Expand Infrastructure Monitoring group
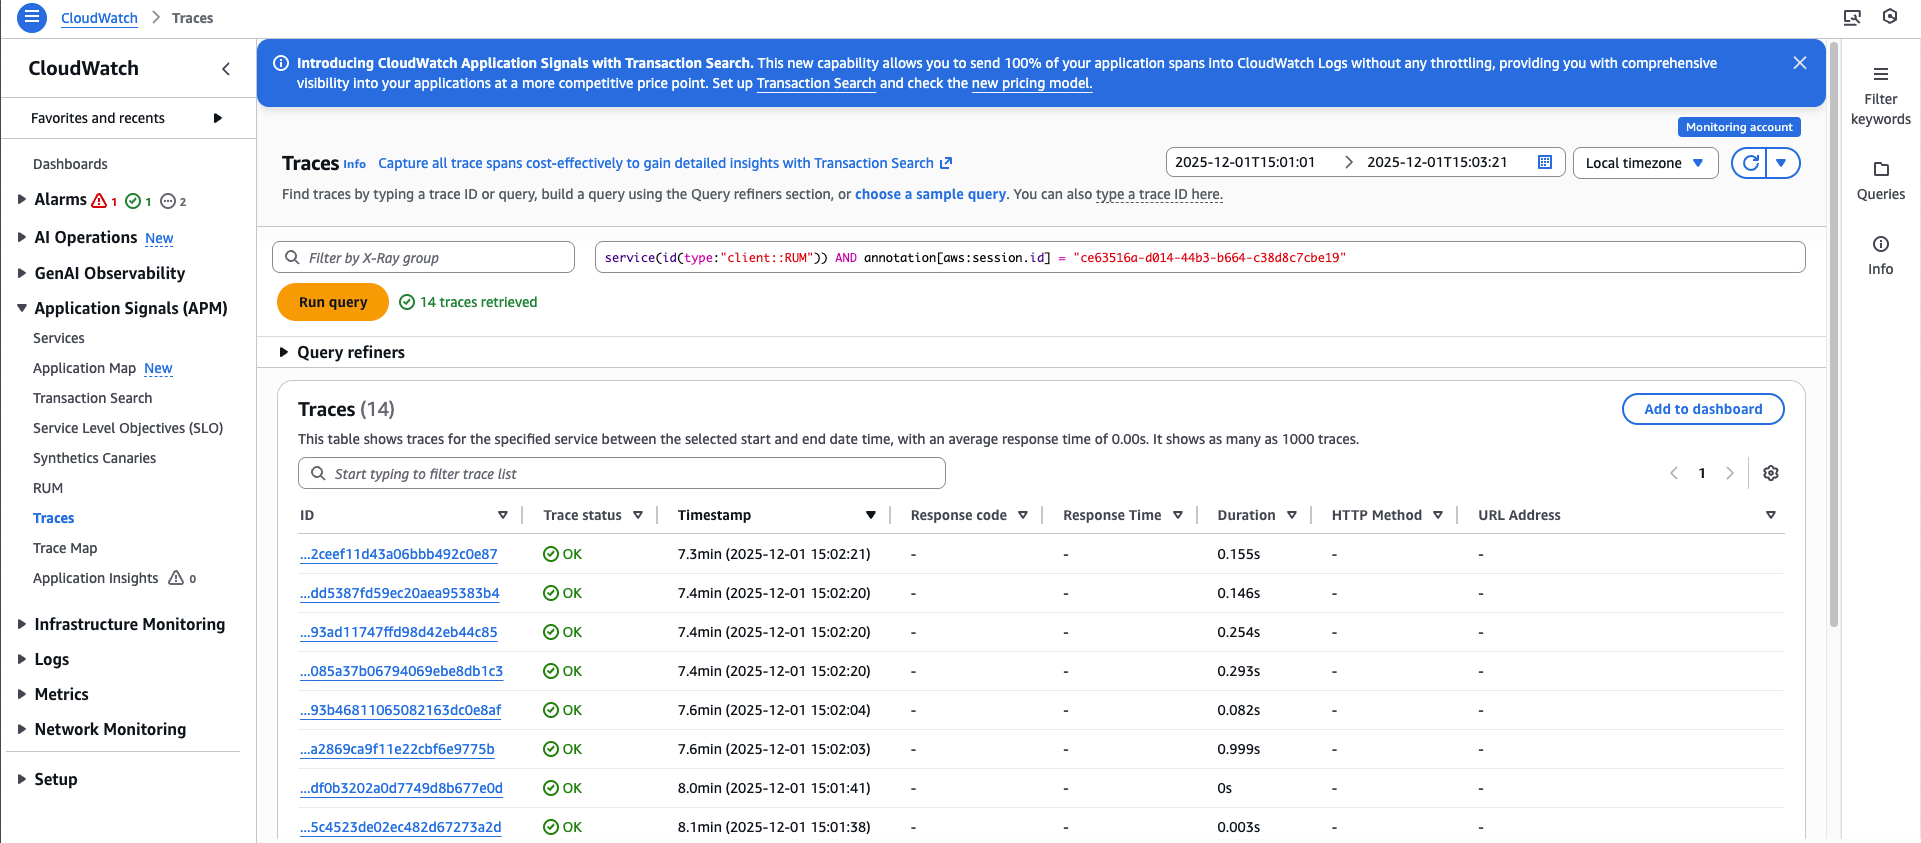 [22, 624]
